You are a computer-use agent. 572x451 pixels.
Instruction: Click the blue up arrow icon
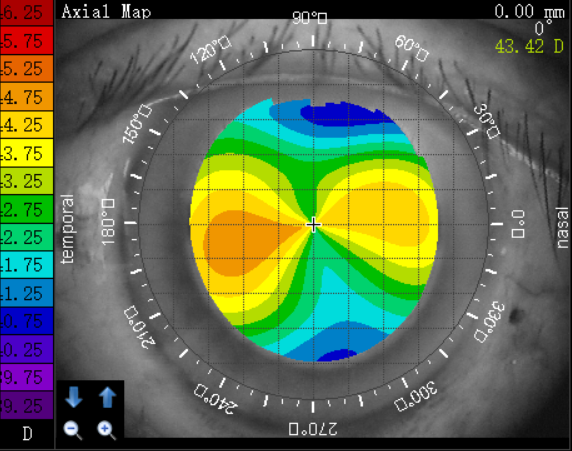(x=108, y=397)
